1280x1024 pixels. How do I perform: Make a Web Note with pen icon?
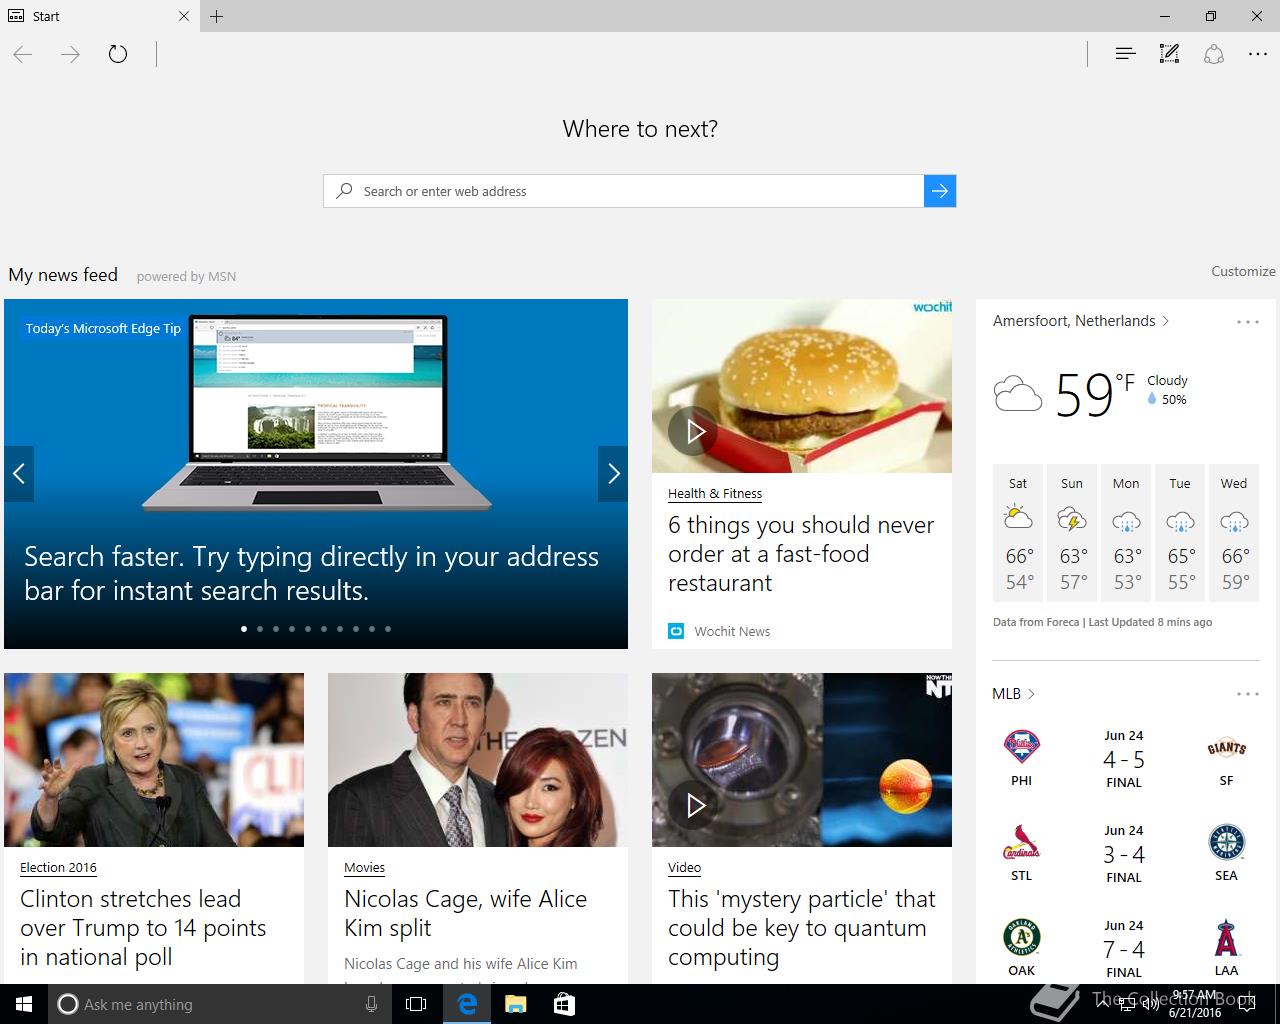click(x=1169, y=54)
